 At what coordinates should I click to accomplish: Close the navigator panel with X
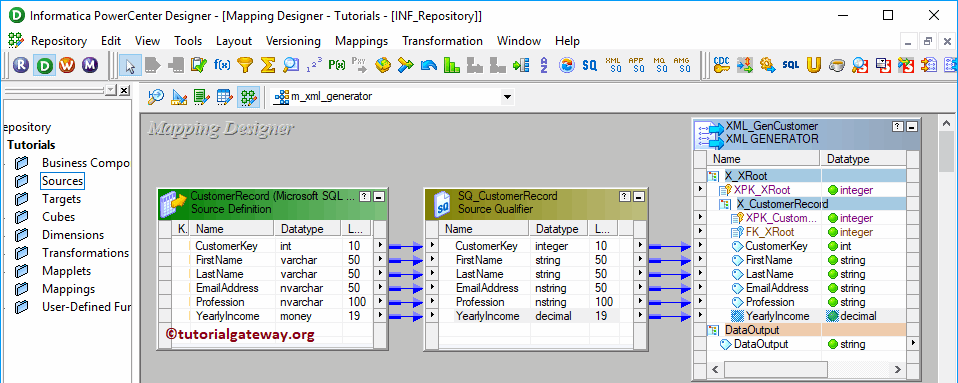(124, 90)
